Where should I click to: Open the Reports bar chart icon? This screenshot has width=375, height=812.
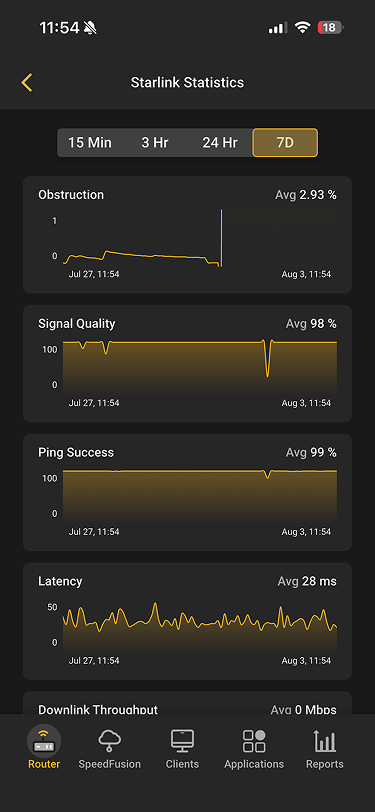[325, 741]
